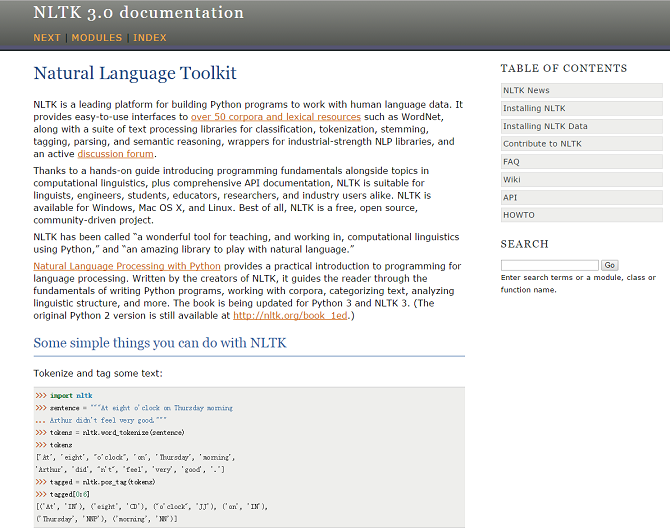Open the MODULES navigation link
Screen dimensions: 670x532
tap(97, 38)
